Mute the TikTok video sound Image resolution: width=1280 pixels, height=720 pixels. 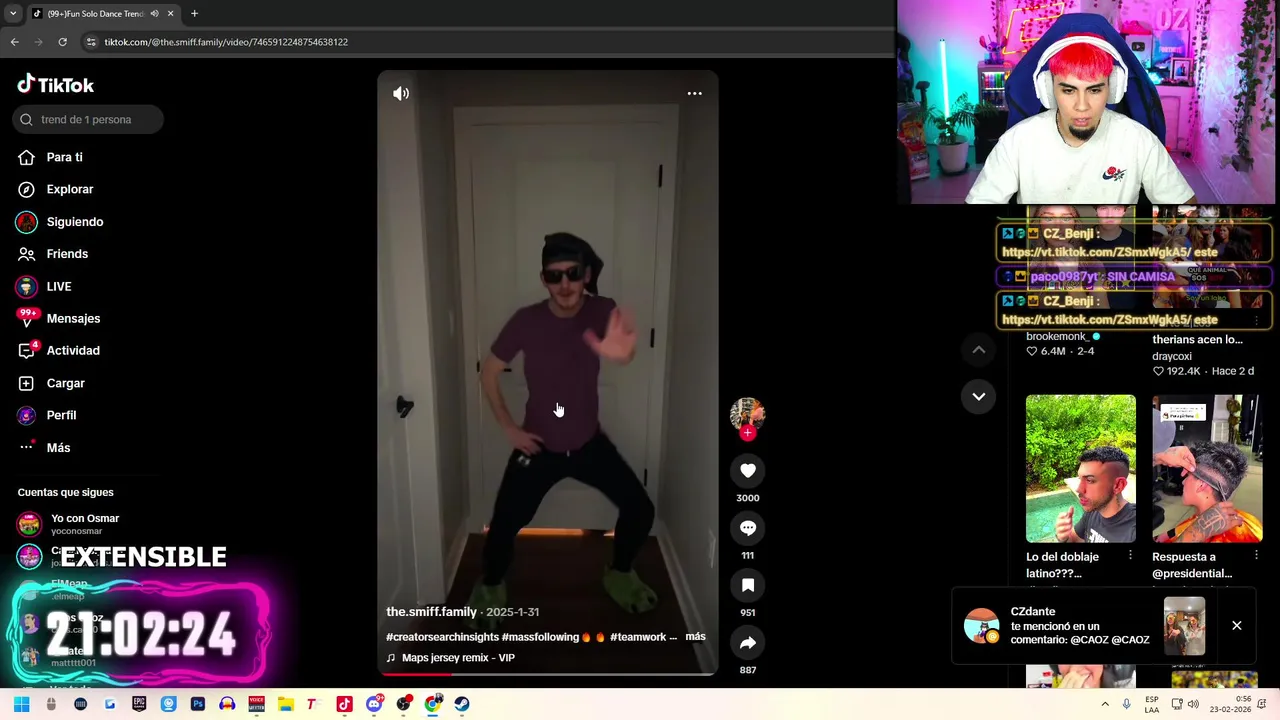tap(401, 93)
